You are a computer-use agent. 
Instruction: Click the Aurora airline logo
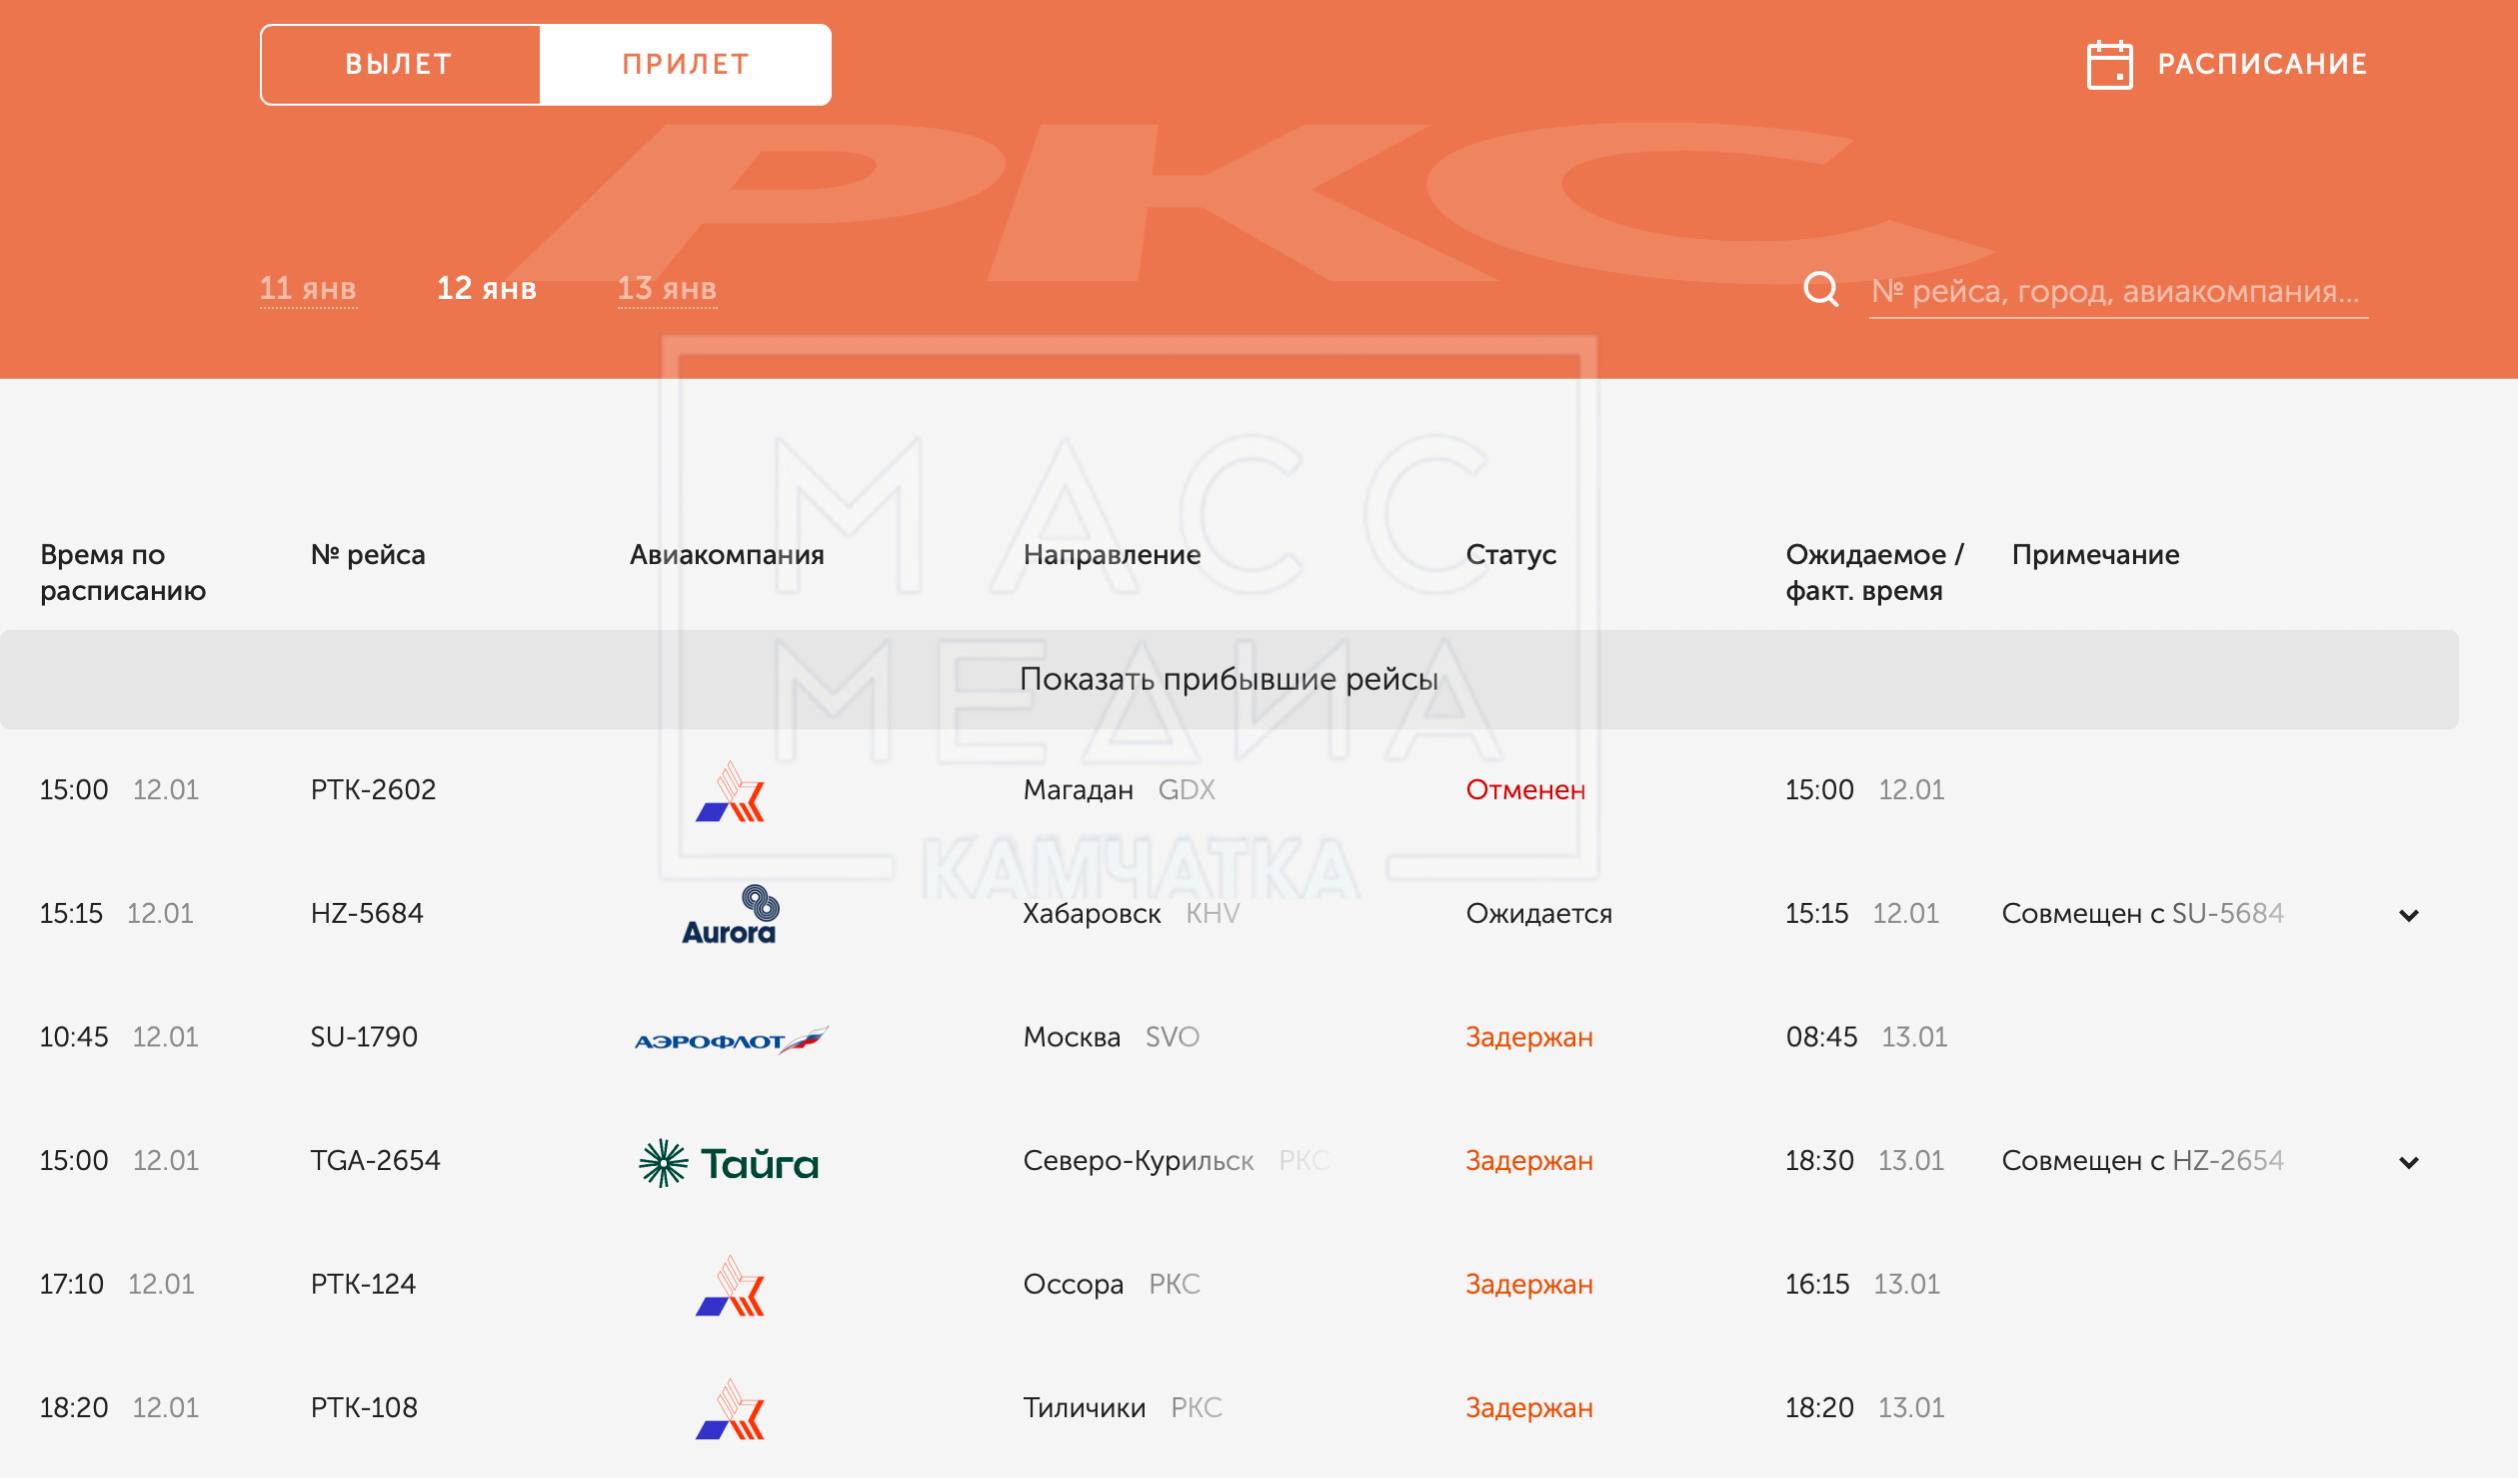pyautogui.click(x=729, y=914)
